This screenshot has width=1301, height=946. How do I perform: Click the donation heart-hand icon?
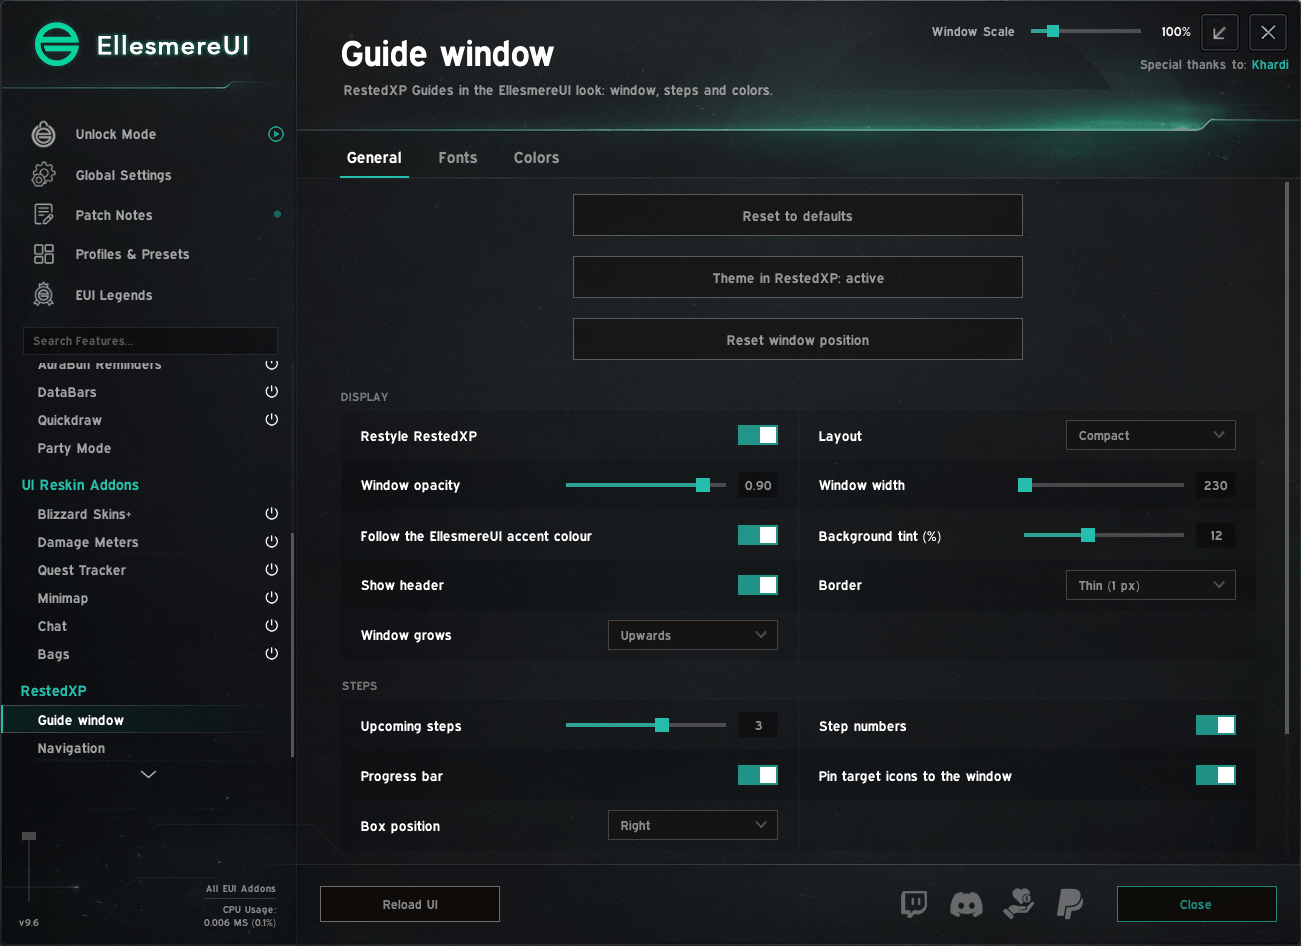1019,904
